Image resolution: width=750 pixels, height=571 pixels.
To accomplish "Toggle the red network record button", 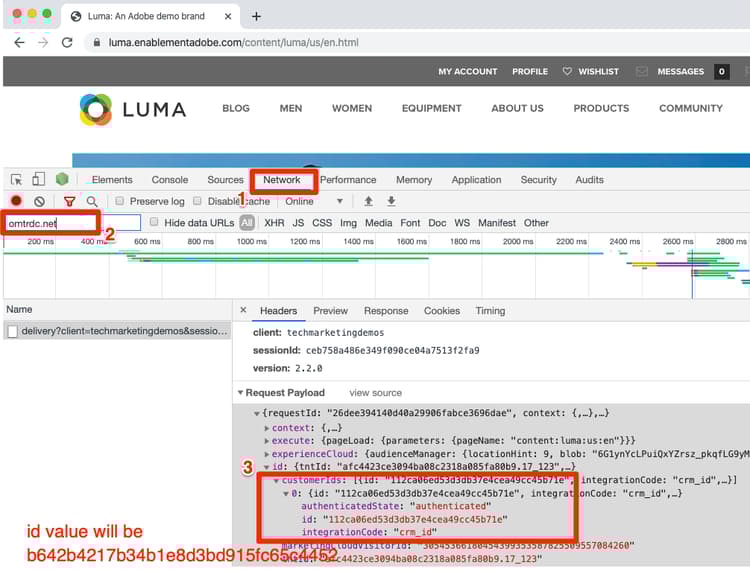I will point(16,201).
